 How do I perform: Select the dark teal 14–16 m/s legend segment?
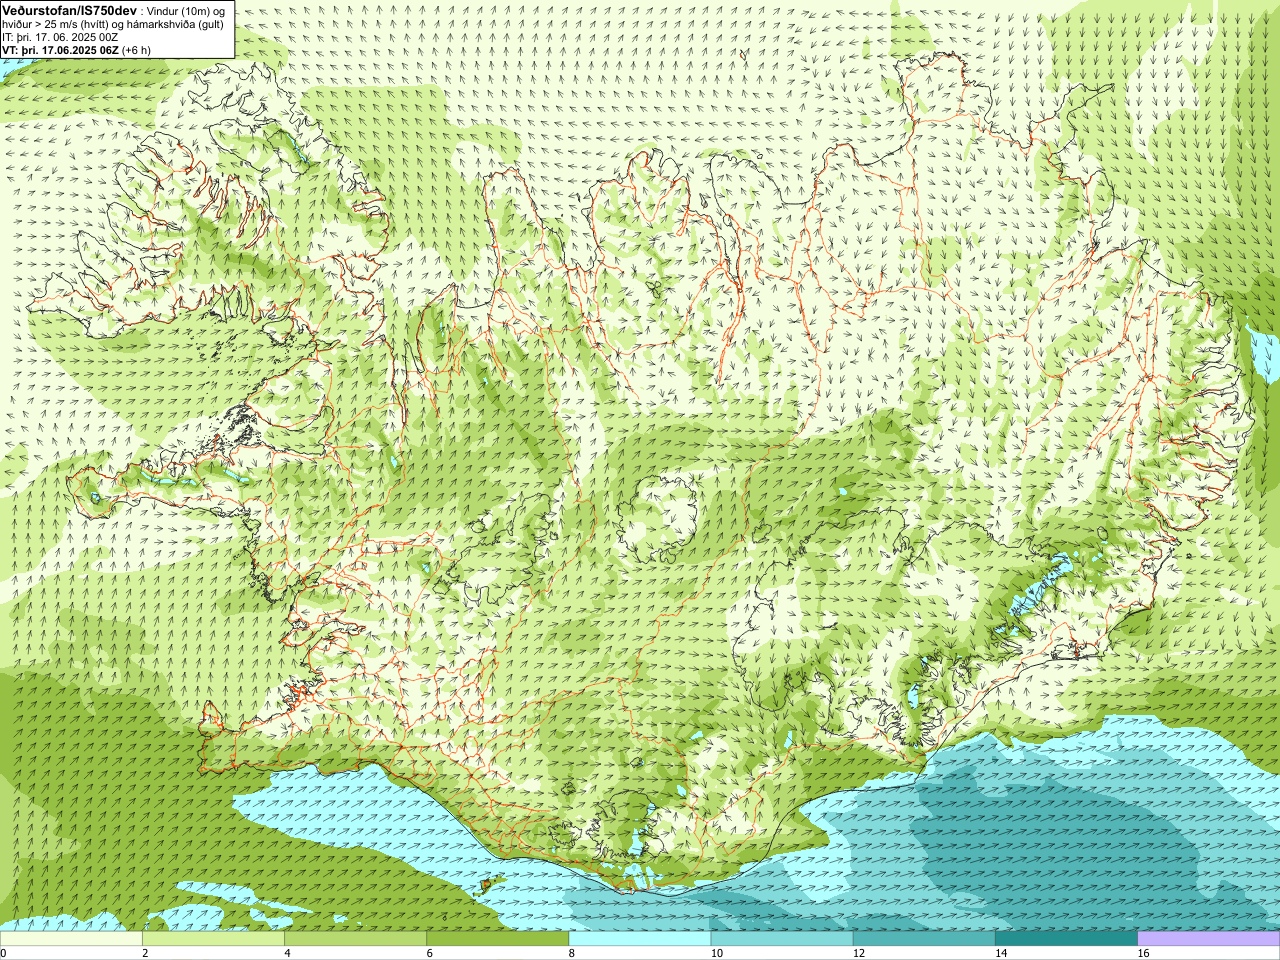pyautogui.click(x=1066, y=939)
